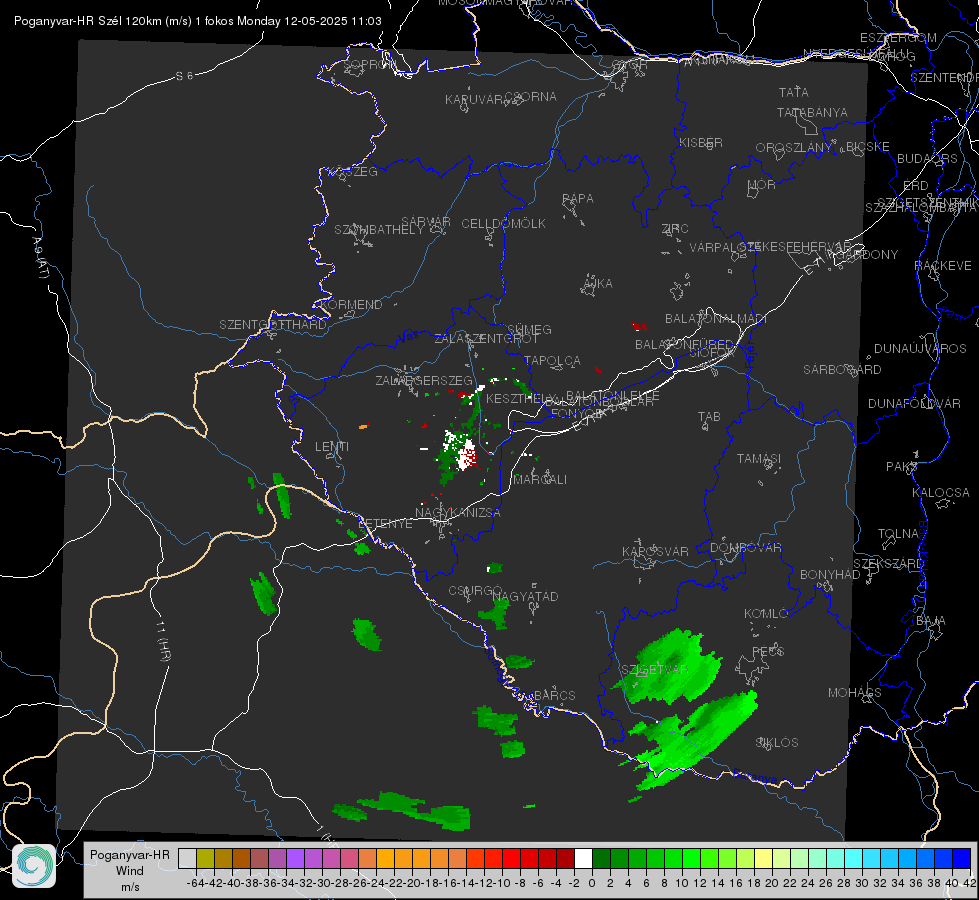Click the BARCS city label
Screen dimensions: 979x900
554,695
